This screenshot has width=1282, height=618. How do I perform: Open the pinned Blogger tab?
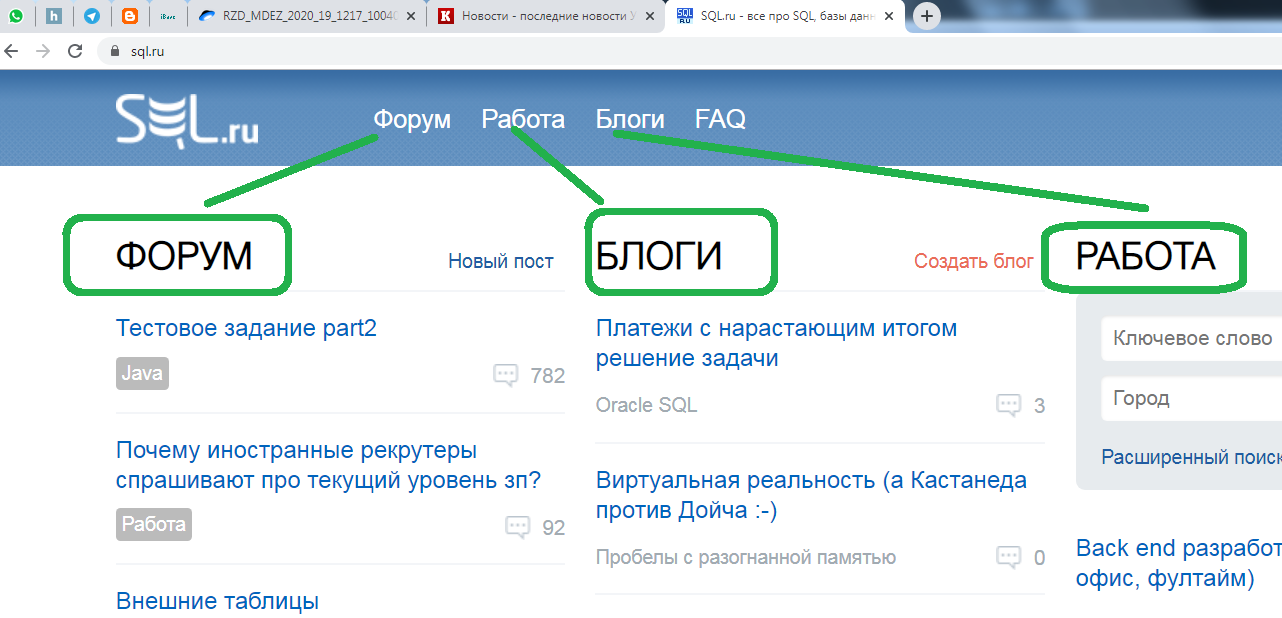click(129, 16)
